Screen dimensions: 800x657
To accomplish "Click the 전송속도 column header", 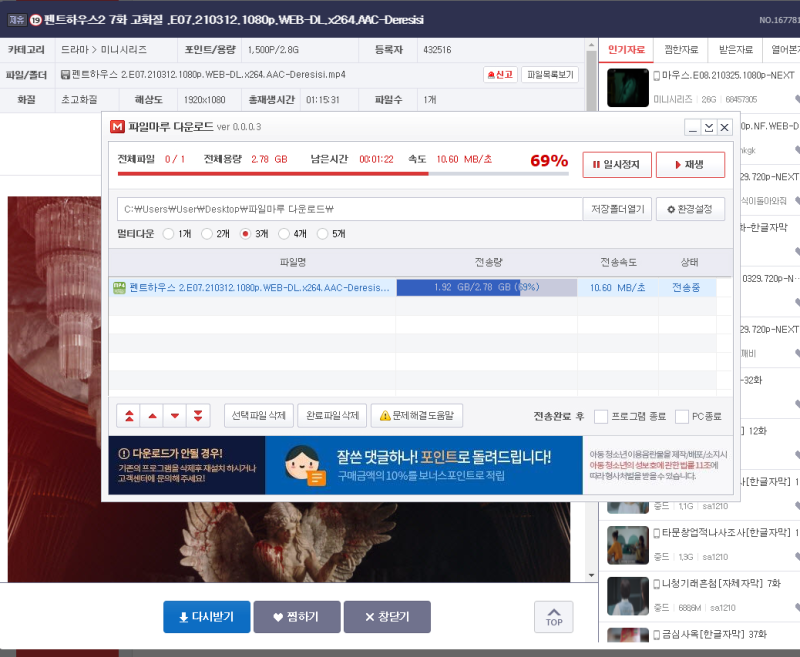I will pos(618,262).
